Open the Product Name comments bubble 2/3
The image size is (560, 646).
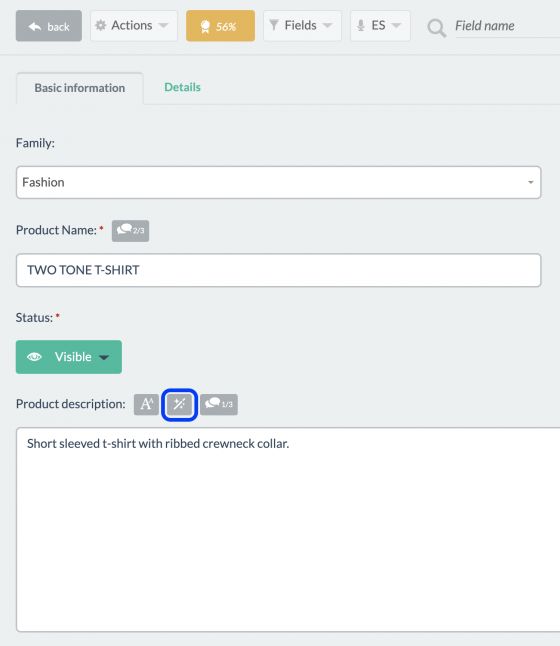[130, 231]
